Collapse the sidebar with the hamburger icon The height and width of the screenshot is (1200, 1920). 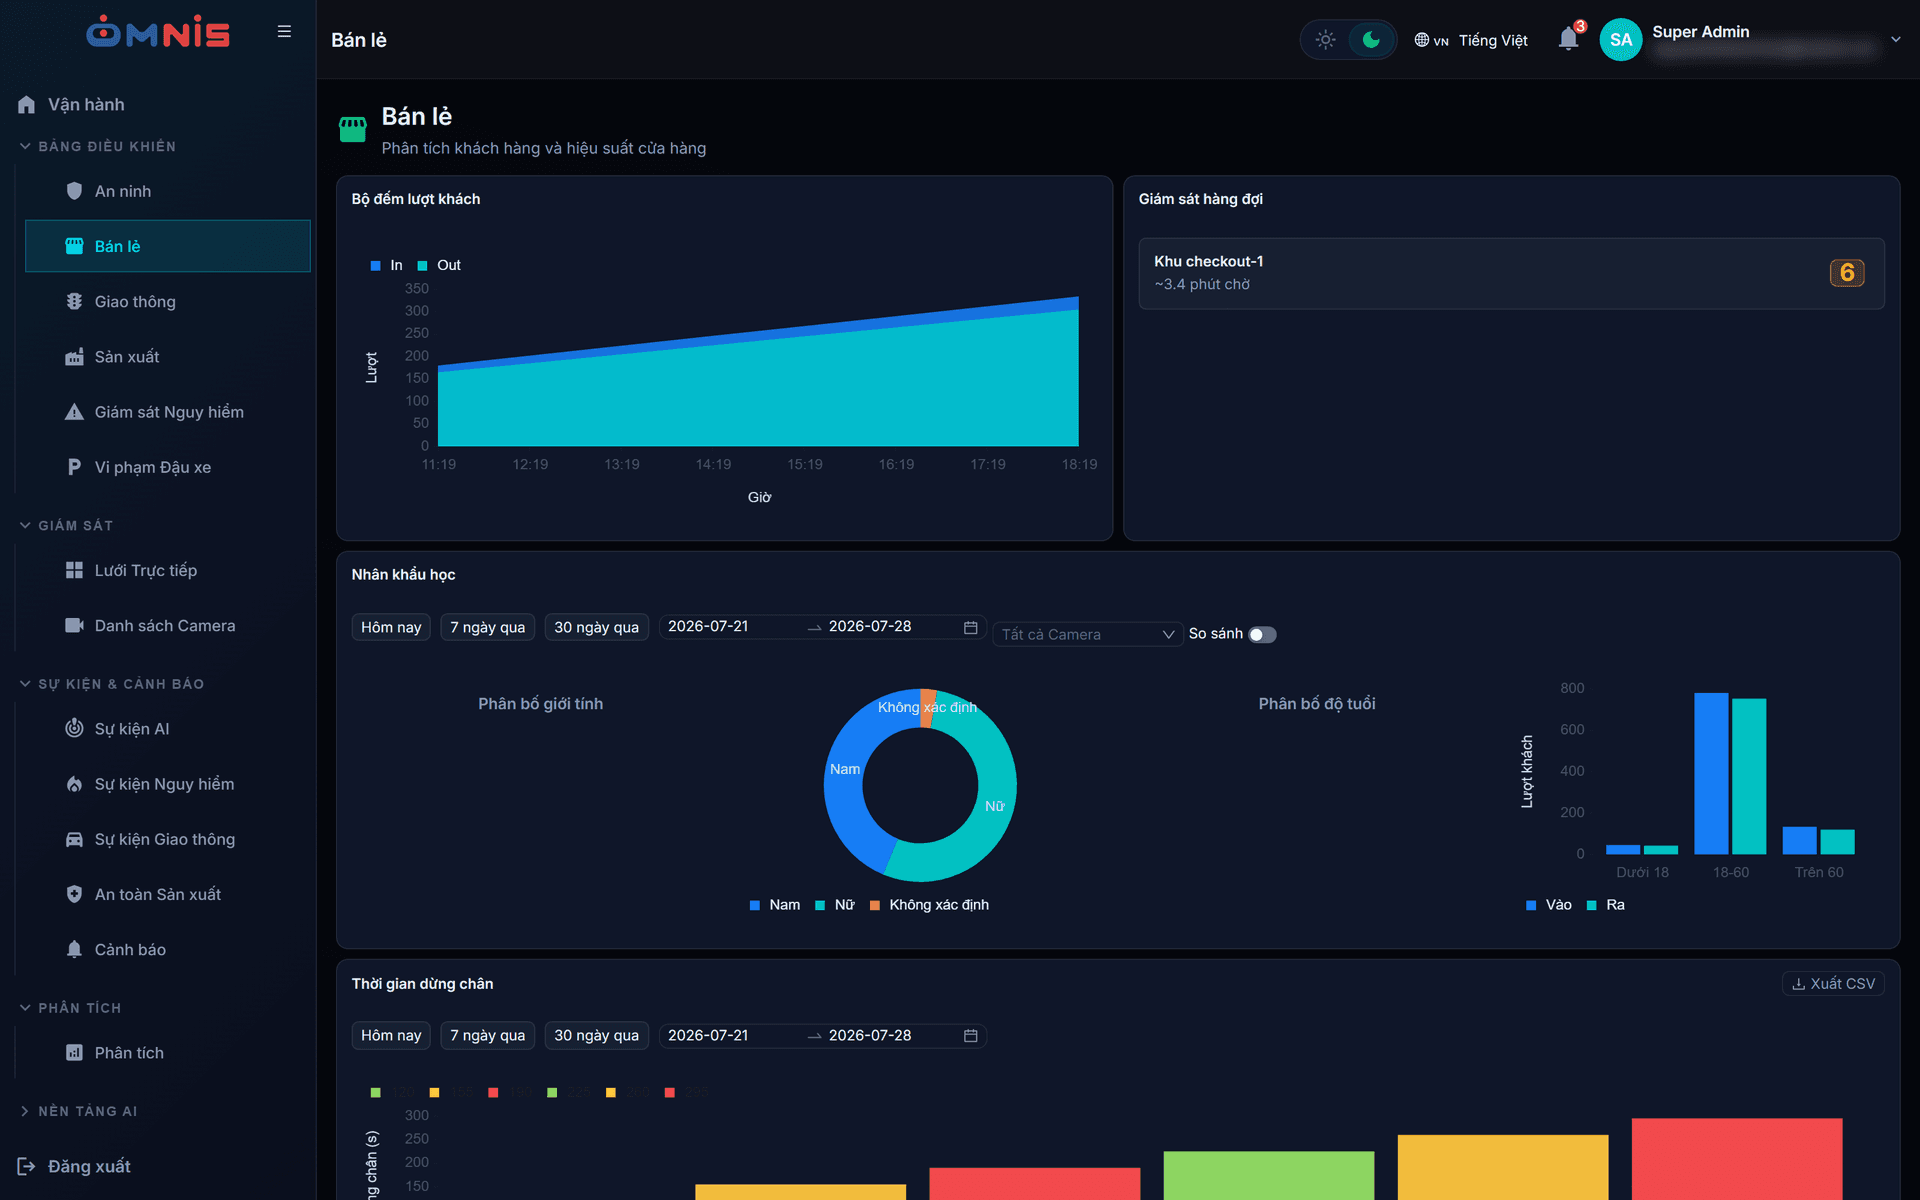pyautogui.click(x=284, y=32)
